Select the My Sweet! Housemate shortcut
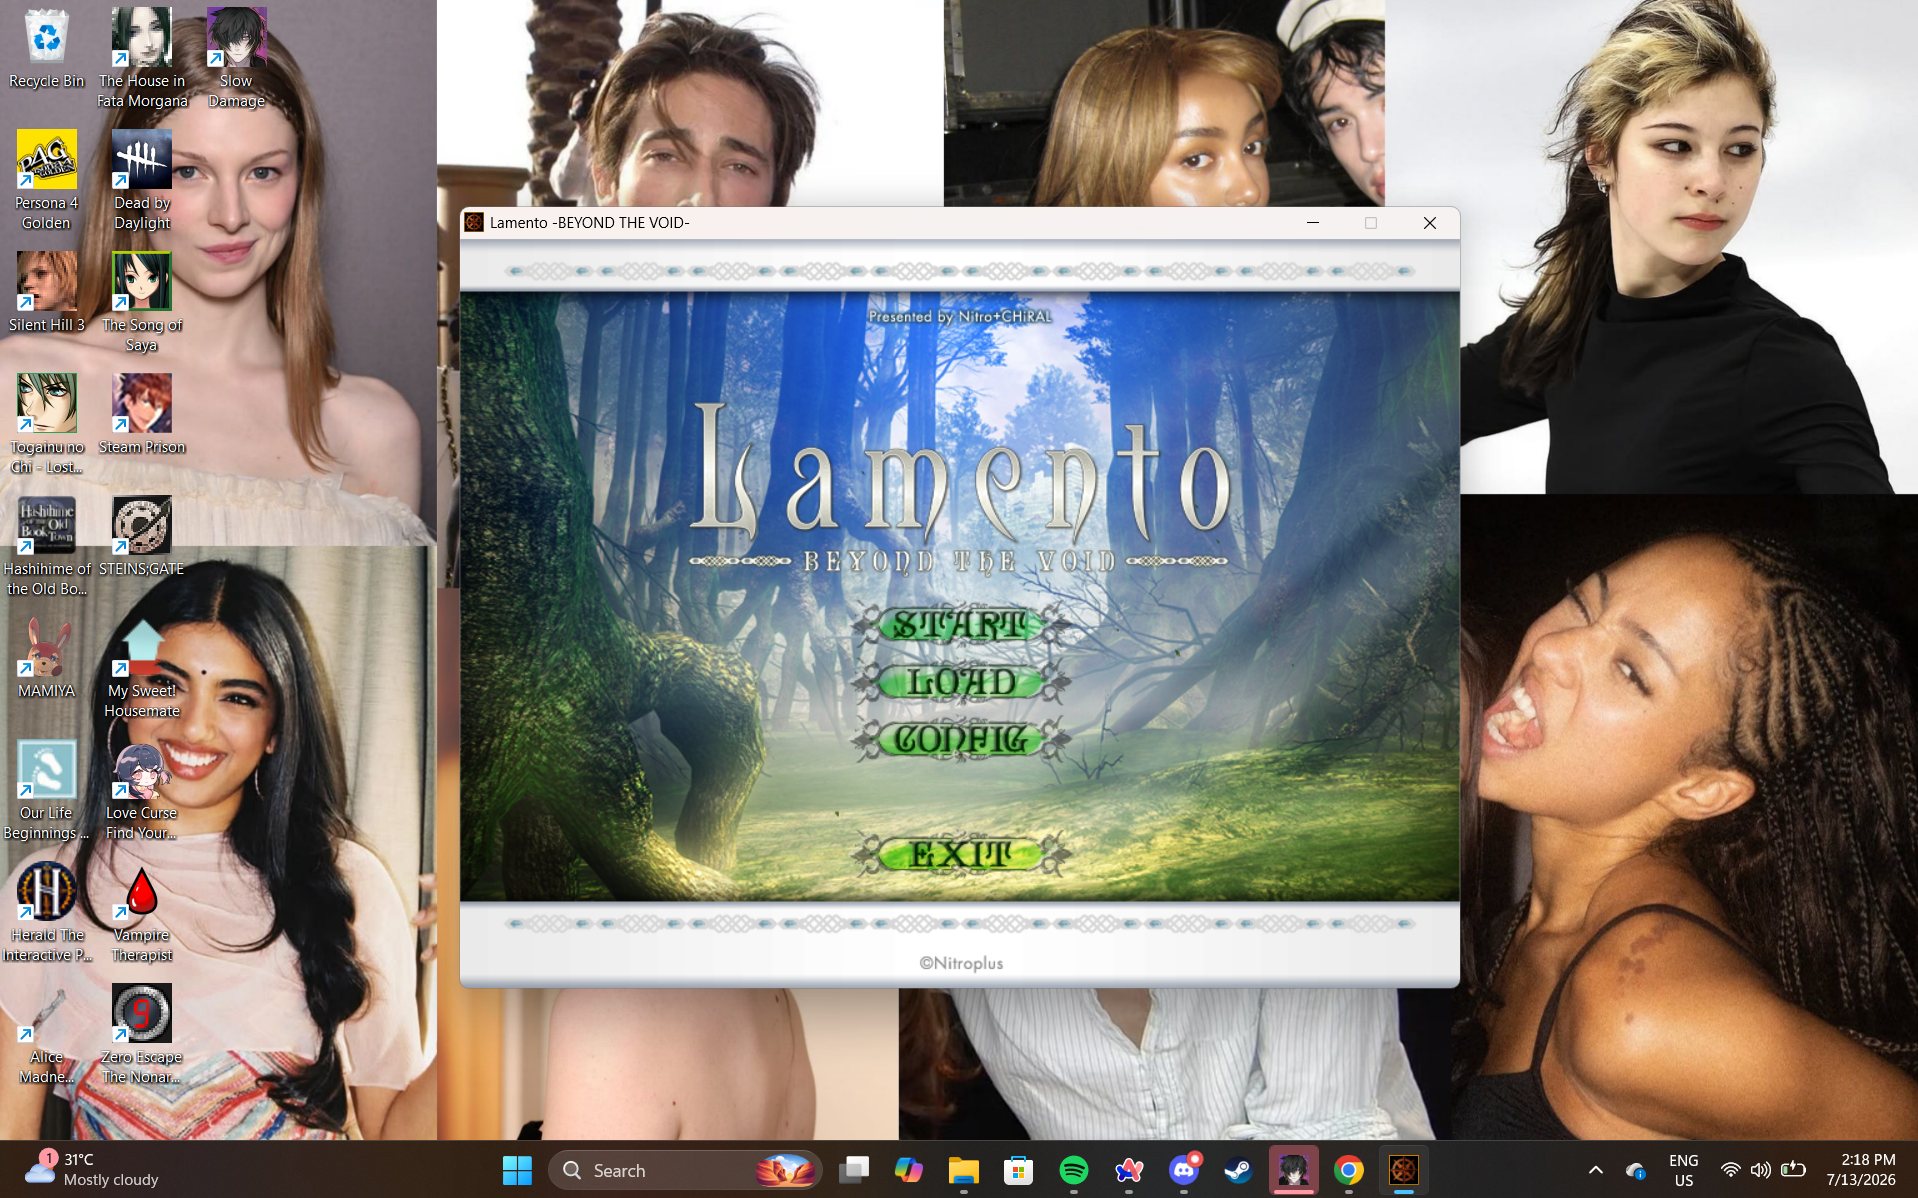 coord(142,668)
